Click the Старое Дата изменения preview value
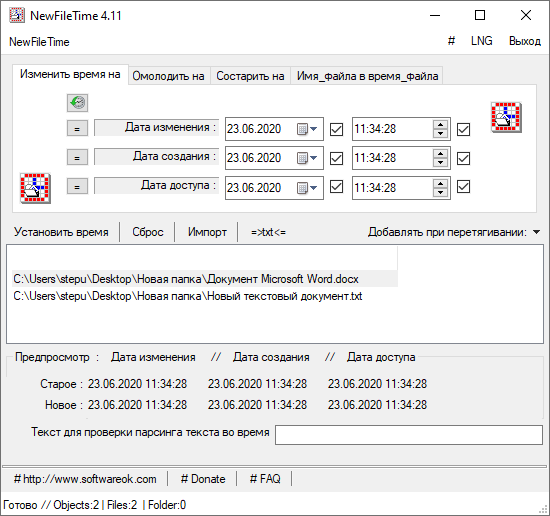The height and width of the screenshot is (516, 550). click(137, 384)
